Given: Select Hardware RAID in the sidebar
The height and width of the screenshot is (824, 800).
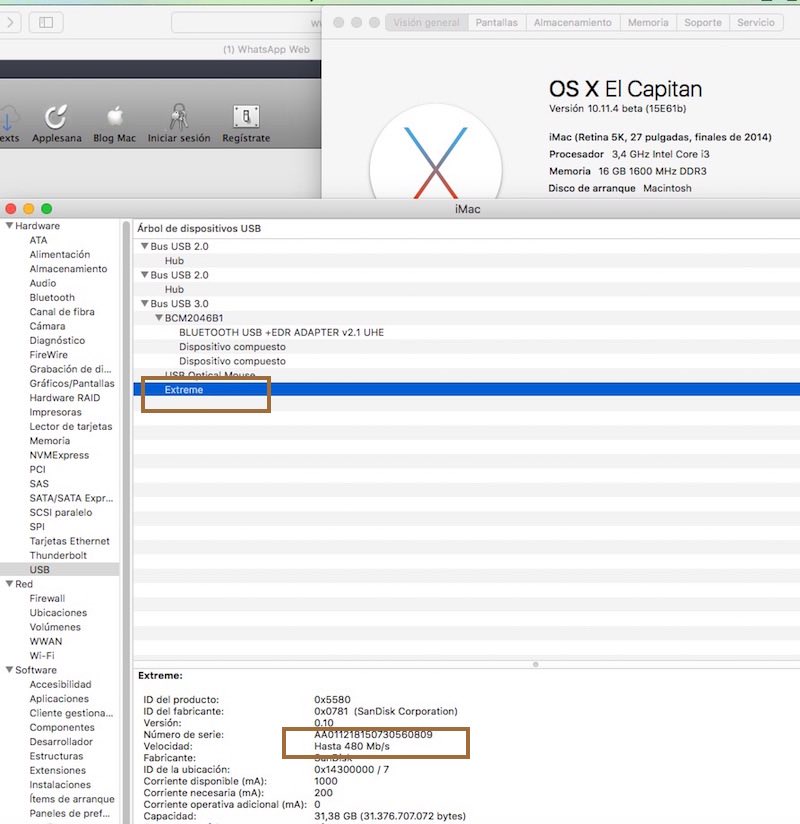Looking at the screenshot, I should pyautogui.click(x=65, y=398).
